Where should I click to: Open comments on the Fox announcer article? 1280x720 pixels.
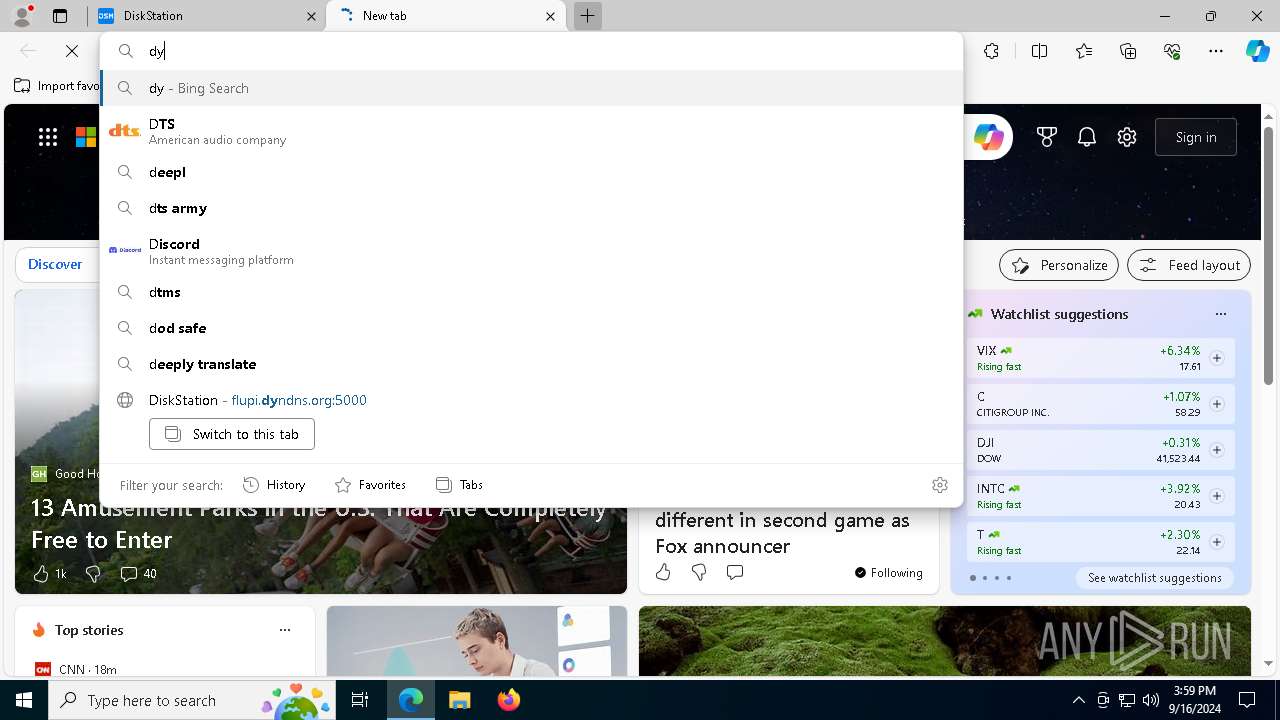pos(735,572)
